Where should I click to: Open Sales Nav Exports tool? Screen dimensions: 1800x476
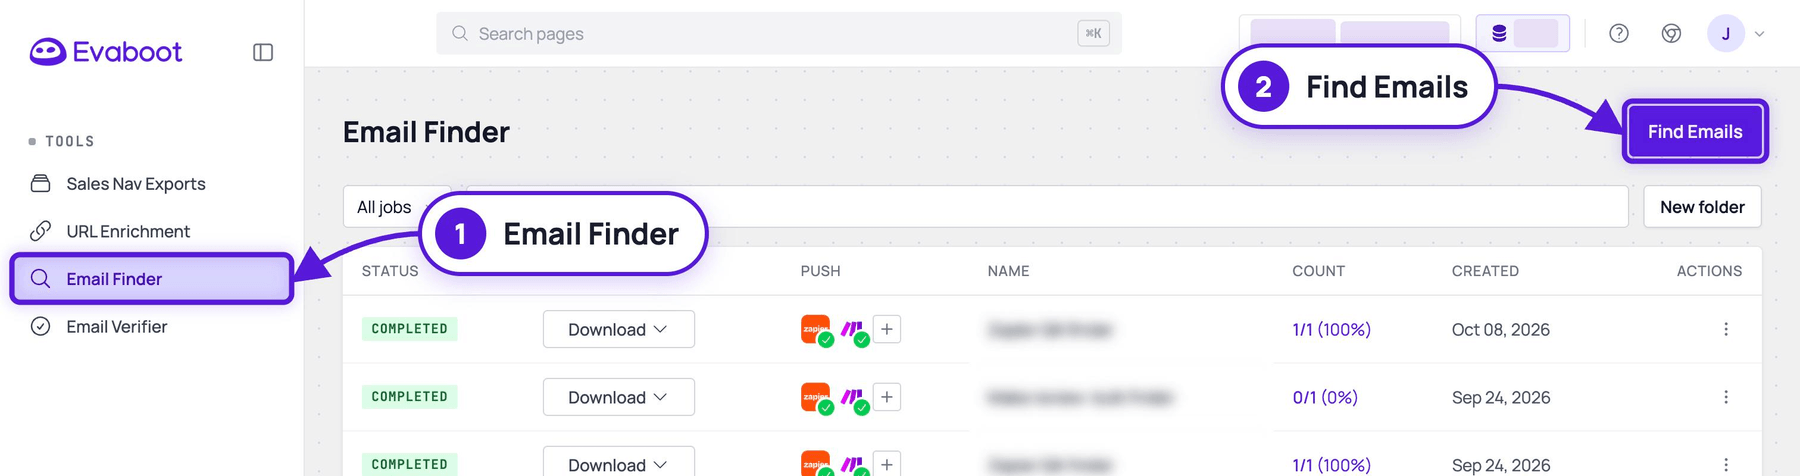[x=135, y=184]
